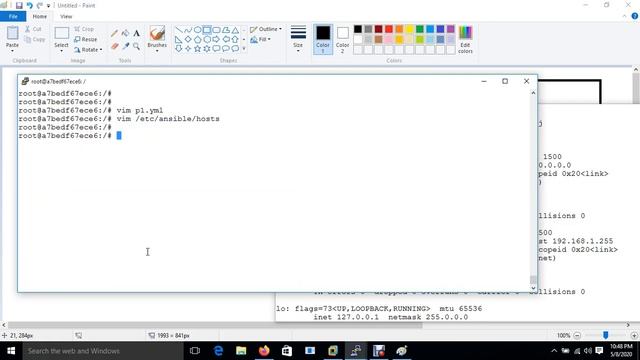Click the Copy button
The width and height of the screenshot is (640, 360).
pos(34,40)
